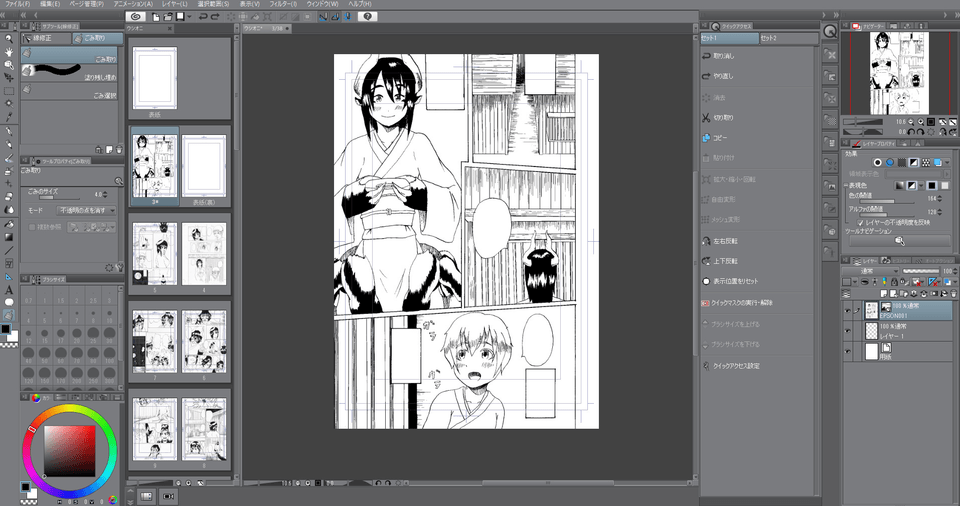Select the Zoom magnifier tool in toolbox
960x506 pixels.
pyautogui.click(x=9, y=39)
